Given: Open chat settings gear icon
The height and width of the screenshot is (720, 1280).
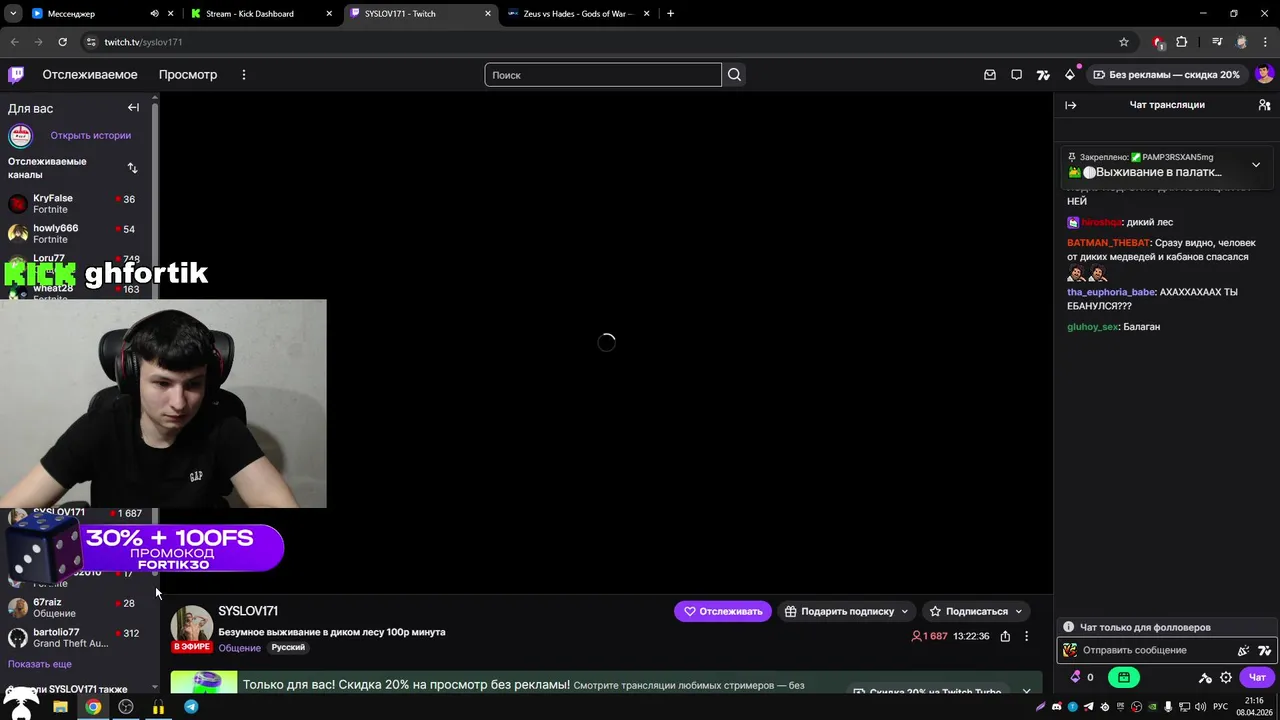Looking at the screenshot, I should 1226,677.
